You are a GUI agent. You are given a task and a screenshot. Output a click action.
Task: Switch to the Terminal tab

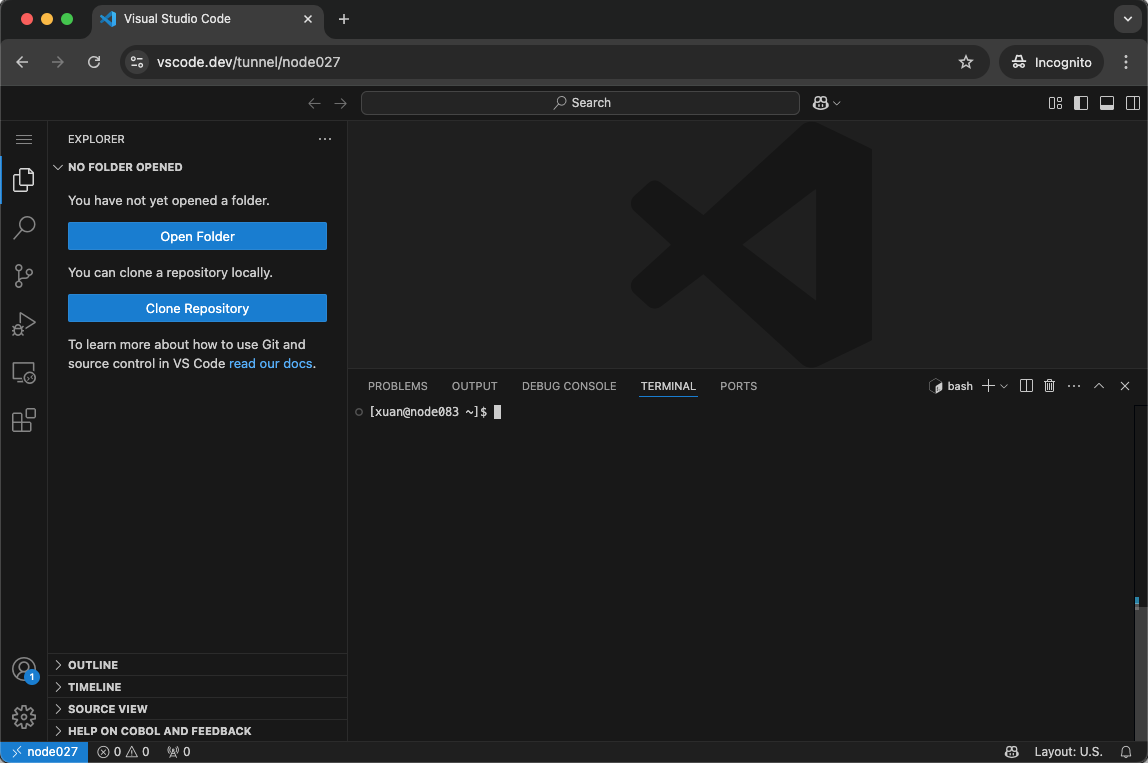668,386
